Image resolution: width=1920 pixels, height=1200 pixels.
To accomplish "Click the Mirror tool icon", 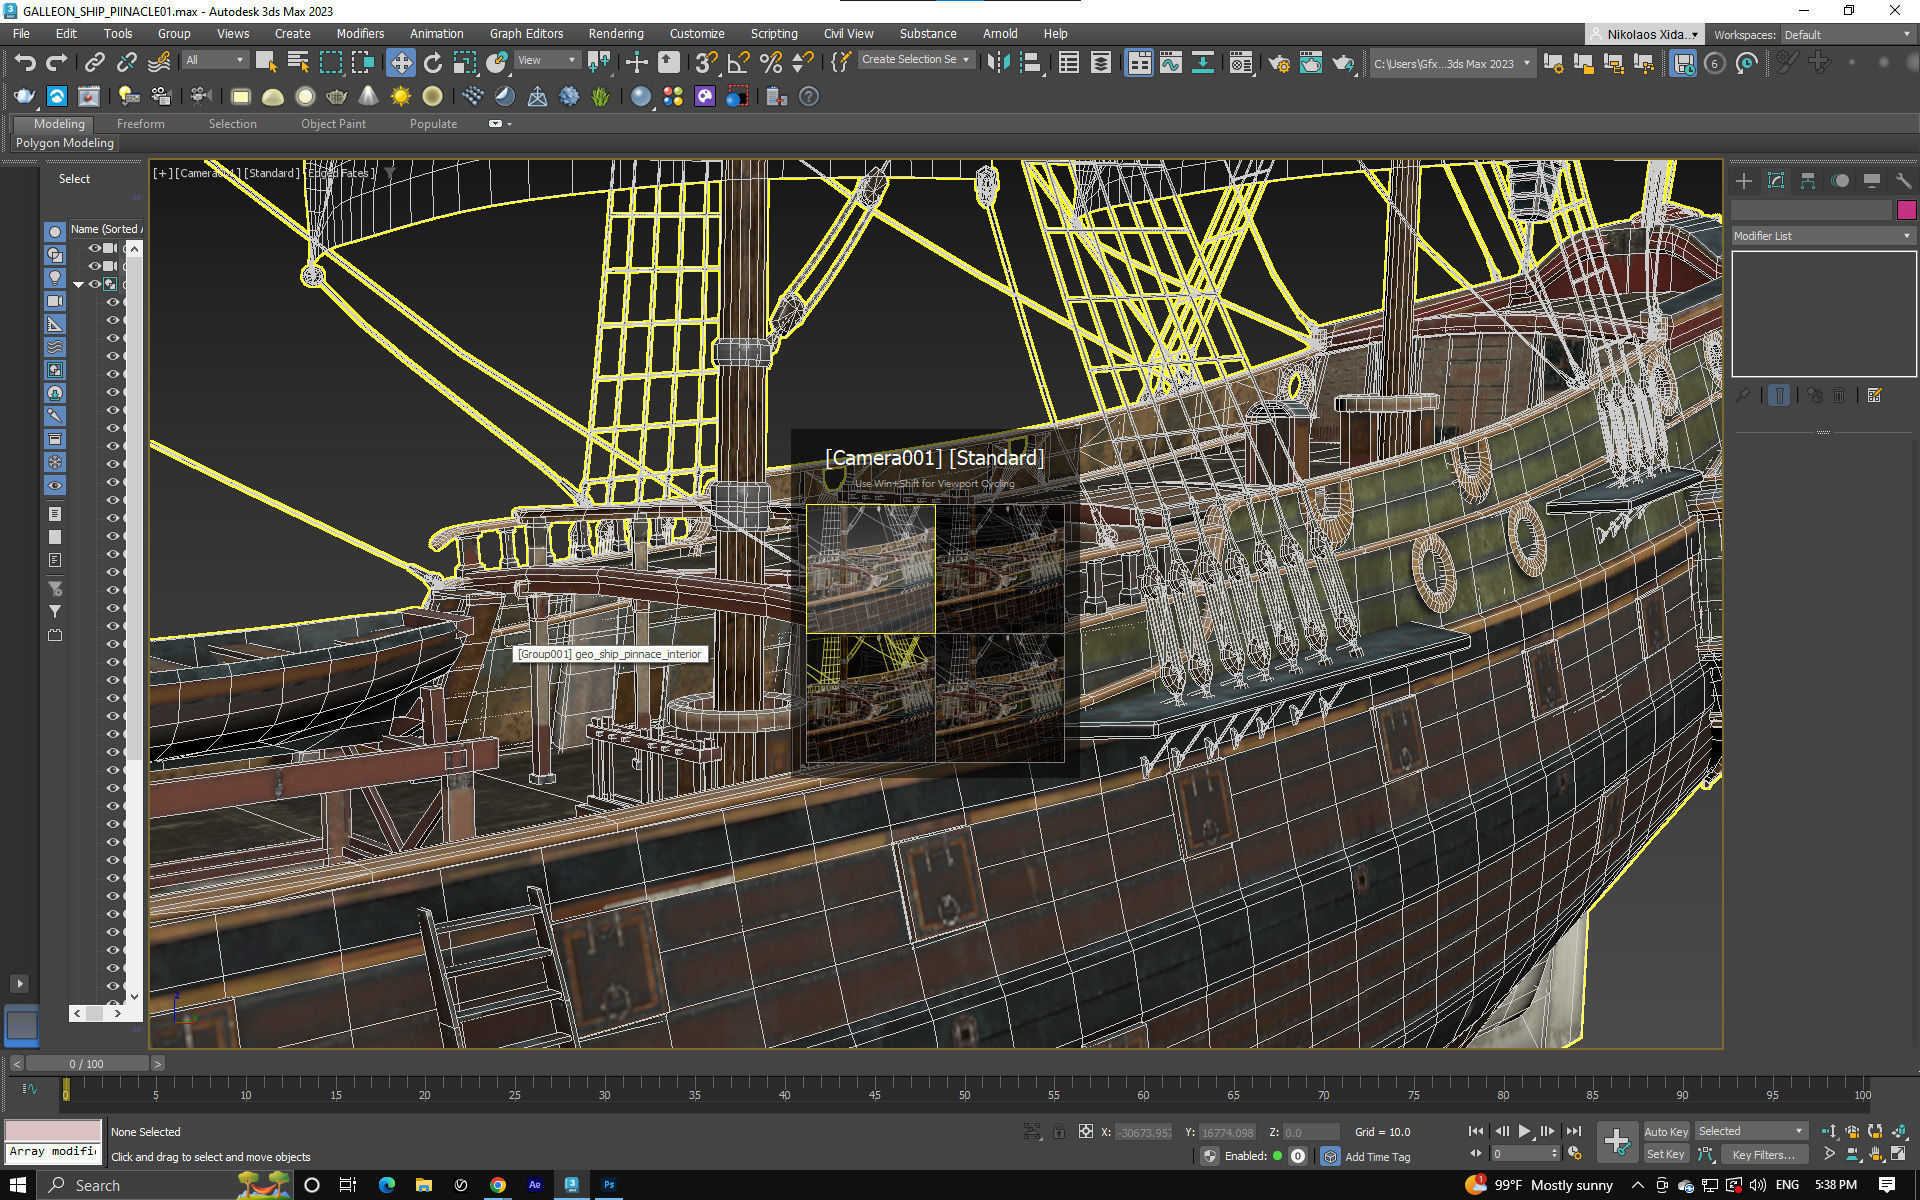I will tap(998, 63).
